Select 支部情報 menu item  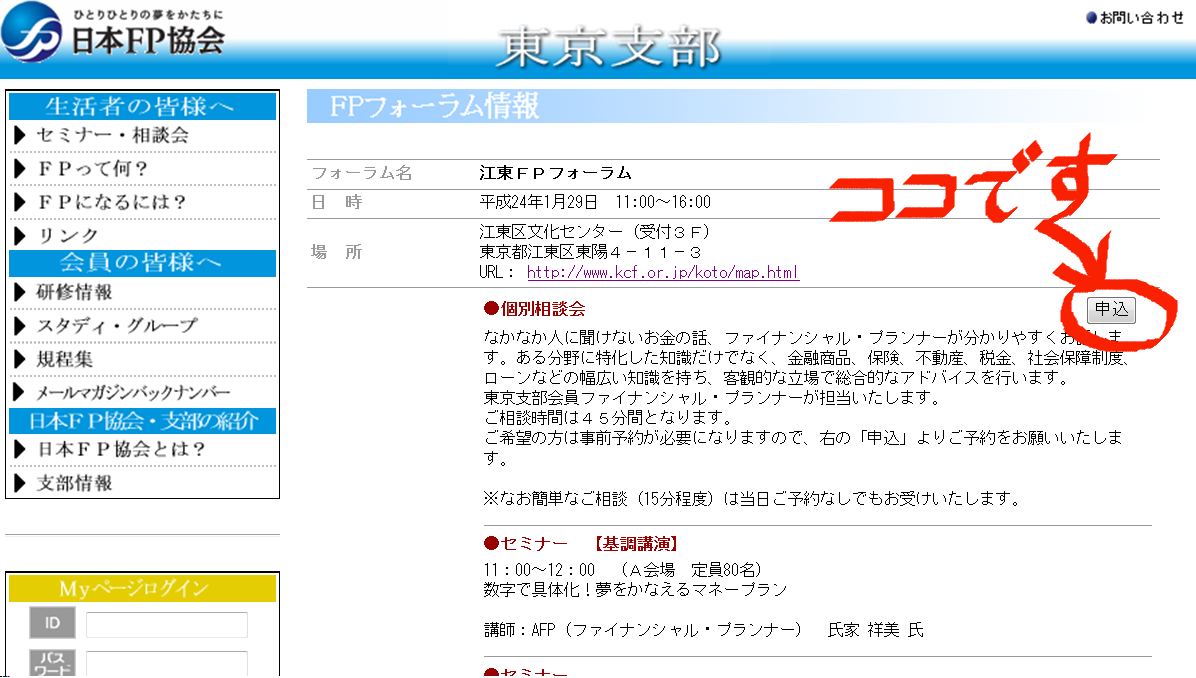pos(74,483)
